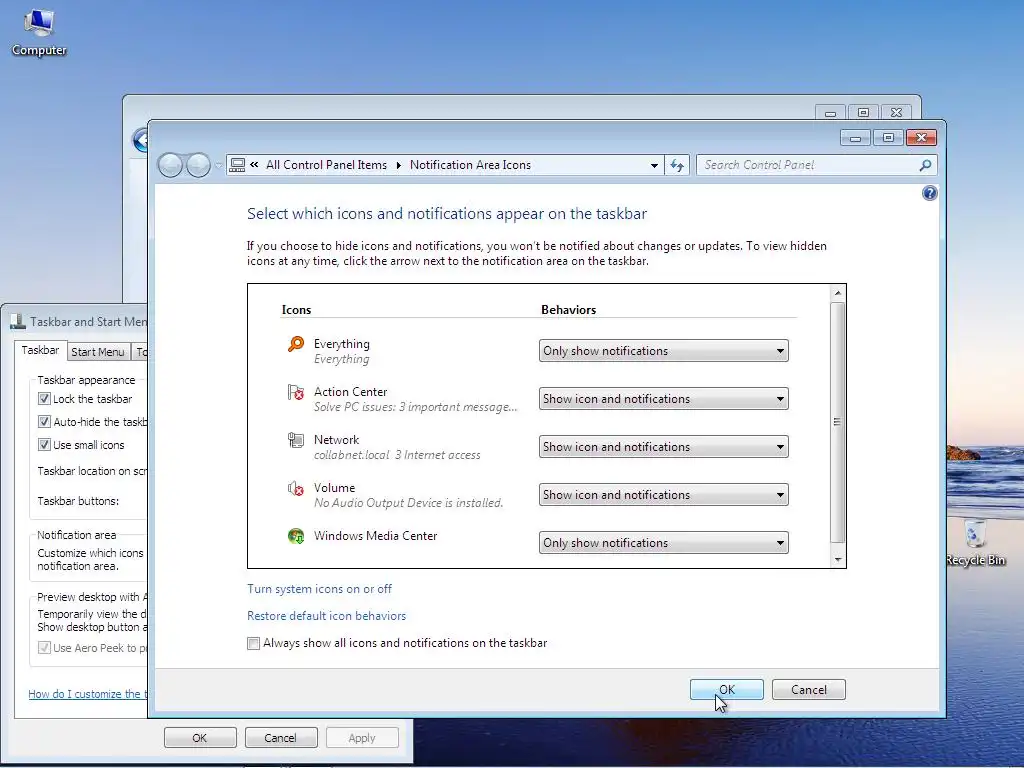The image size is (1024, 768).
Task: Click 'Solve PC issues' Action Center description
Action: point(415,407)
